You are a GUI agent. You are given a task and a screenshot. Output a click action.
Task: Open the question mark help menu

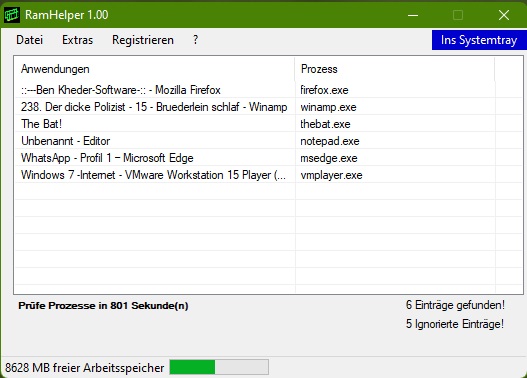point(196,40)
